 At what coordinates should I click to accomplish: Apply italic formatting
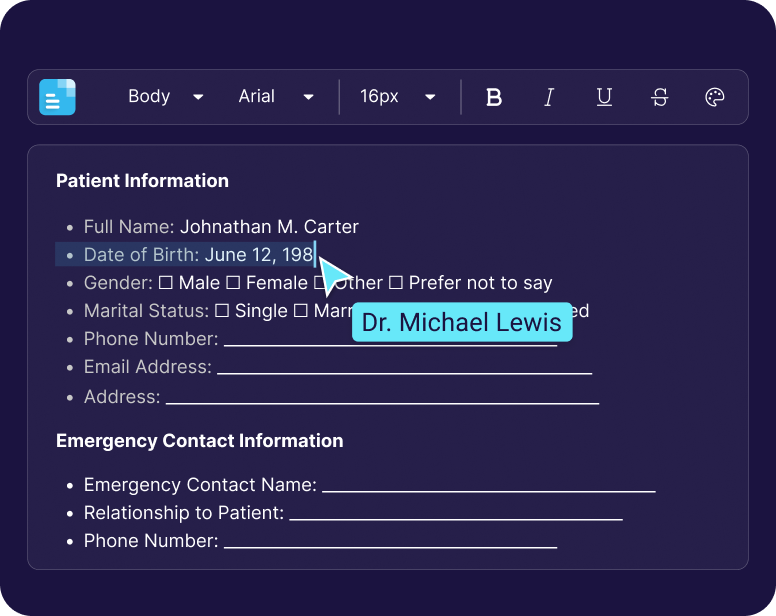pyautogui.click(x=548, y=97)
